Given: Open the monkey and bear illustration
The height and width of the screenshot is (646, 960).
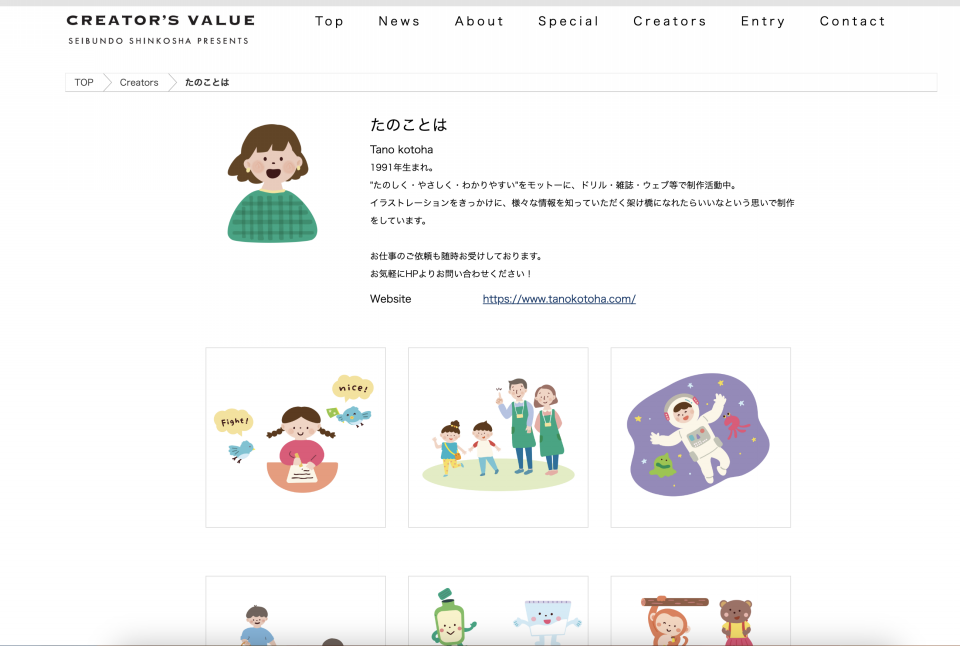Looking at the screenshot, I should point(700,611).
